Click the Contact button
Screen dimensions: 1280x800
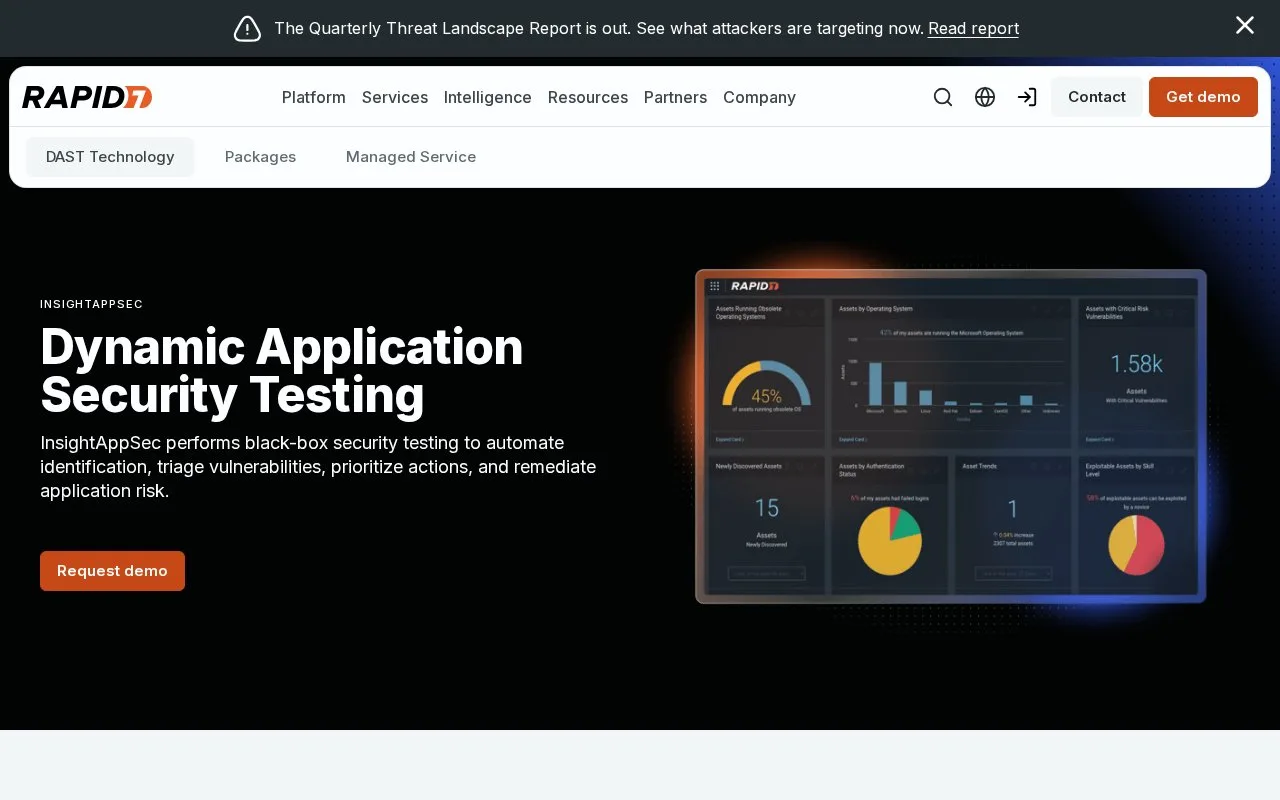coord(1097,97)
